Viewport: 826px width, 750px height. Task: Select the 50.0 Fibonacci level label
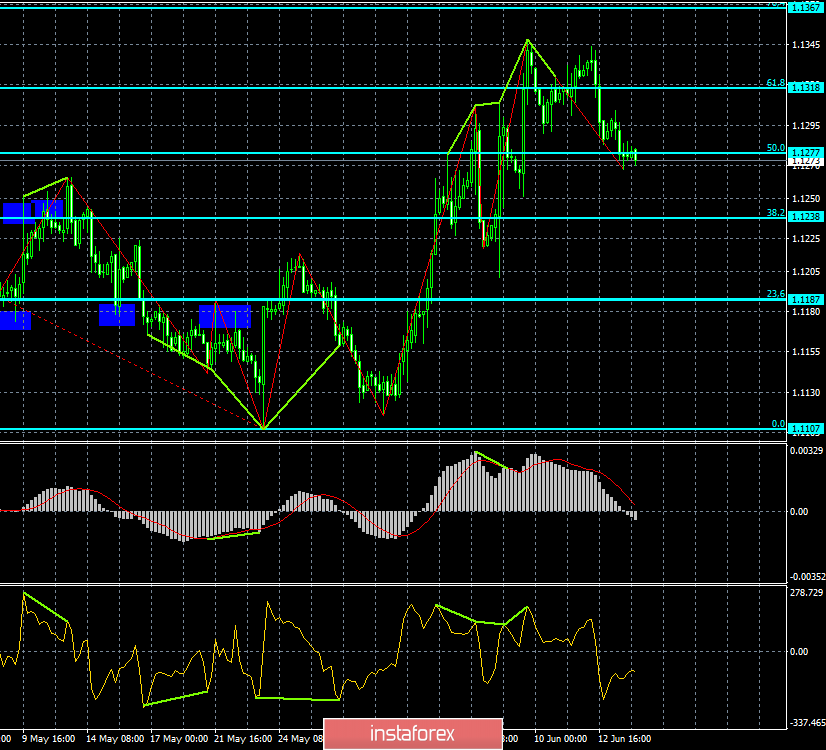(x=775, y=148)
